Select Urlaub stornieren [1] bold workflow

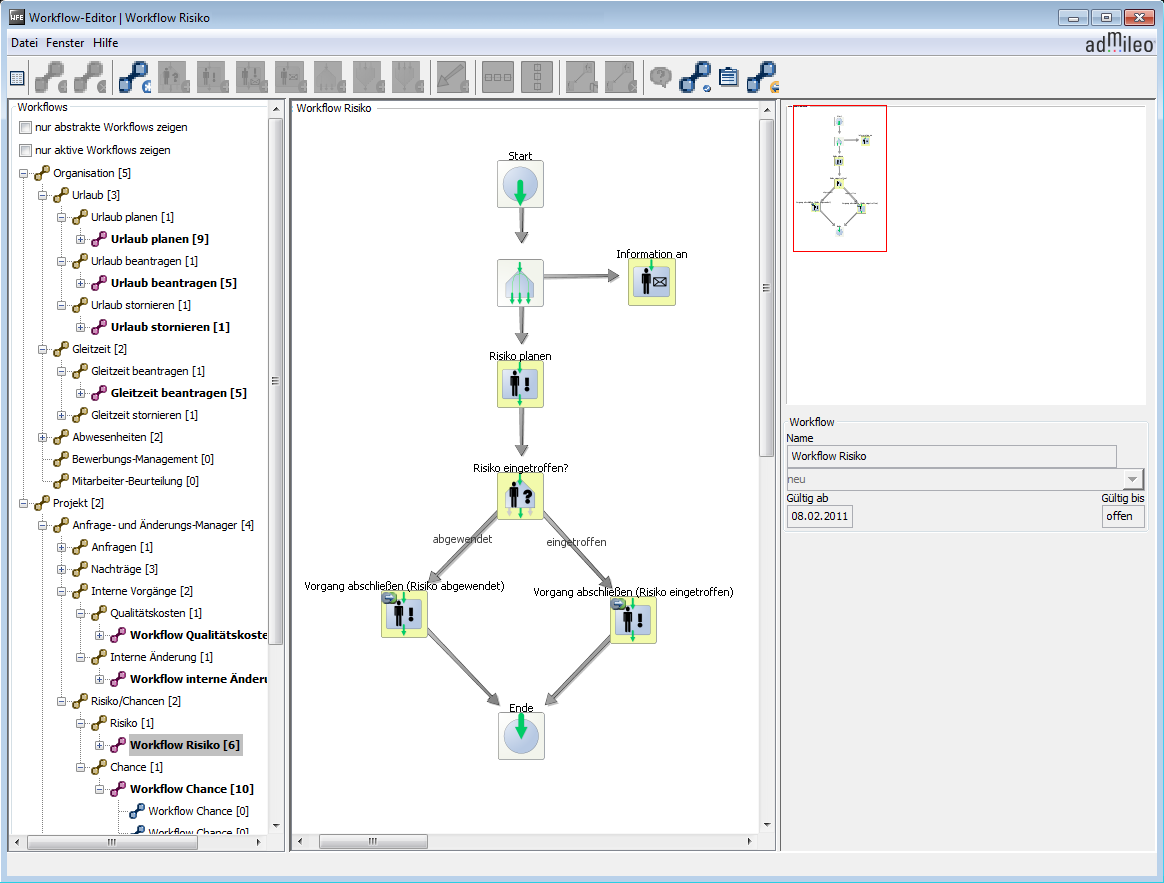point(170,327)
